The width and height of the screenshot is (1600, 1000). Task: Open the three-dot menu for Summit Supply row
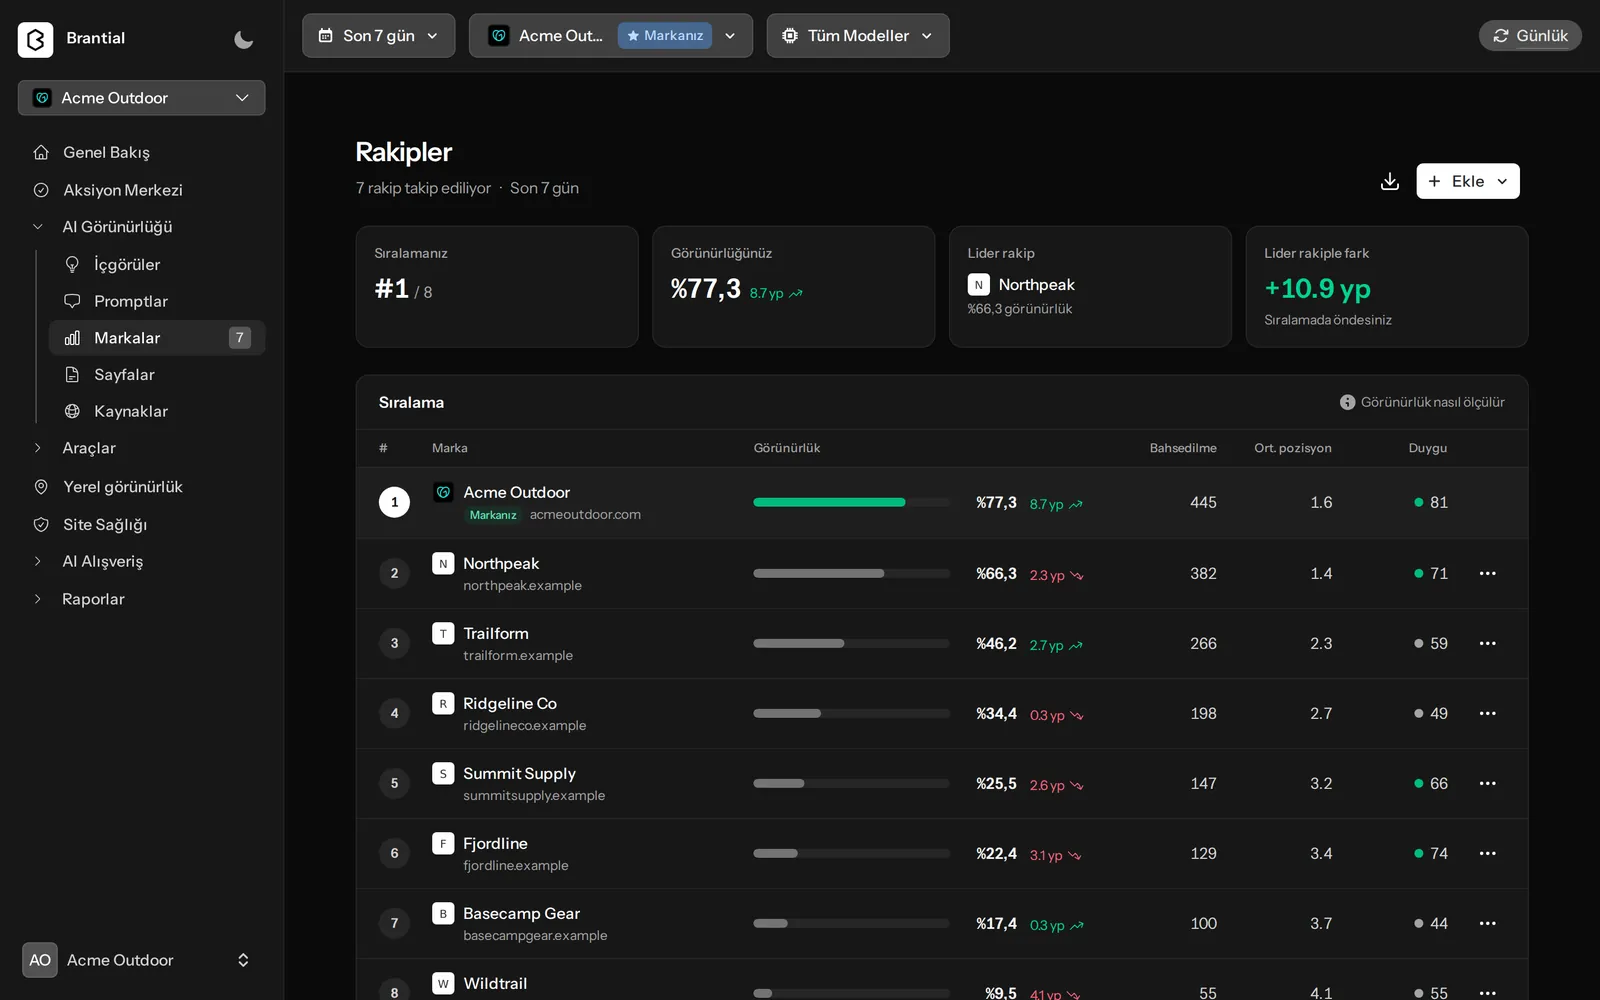point(1487,783)
